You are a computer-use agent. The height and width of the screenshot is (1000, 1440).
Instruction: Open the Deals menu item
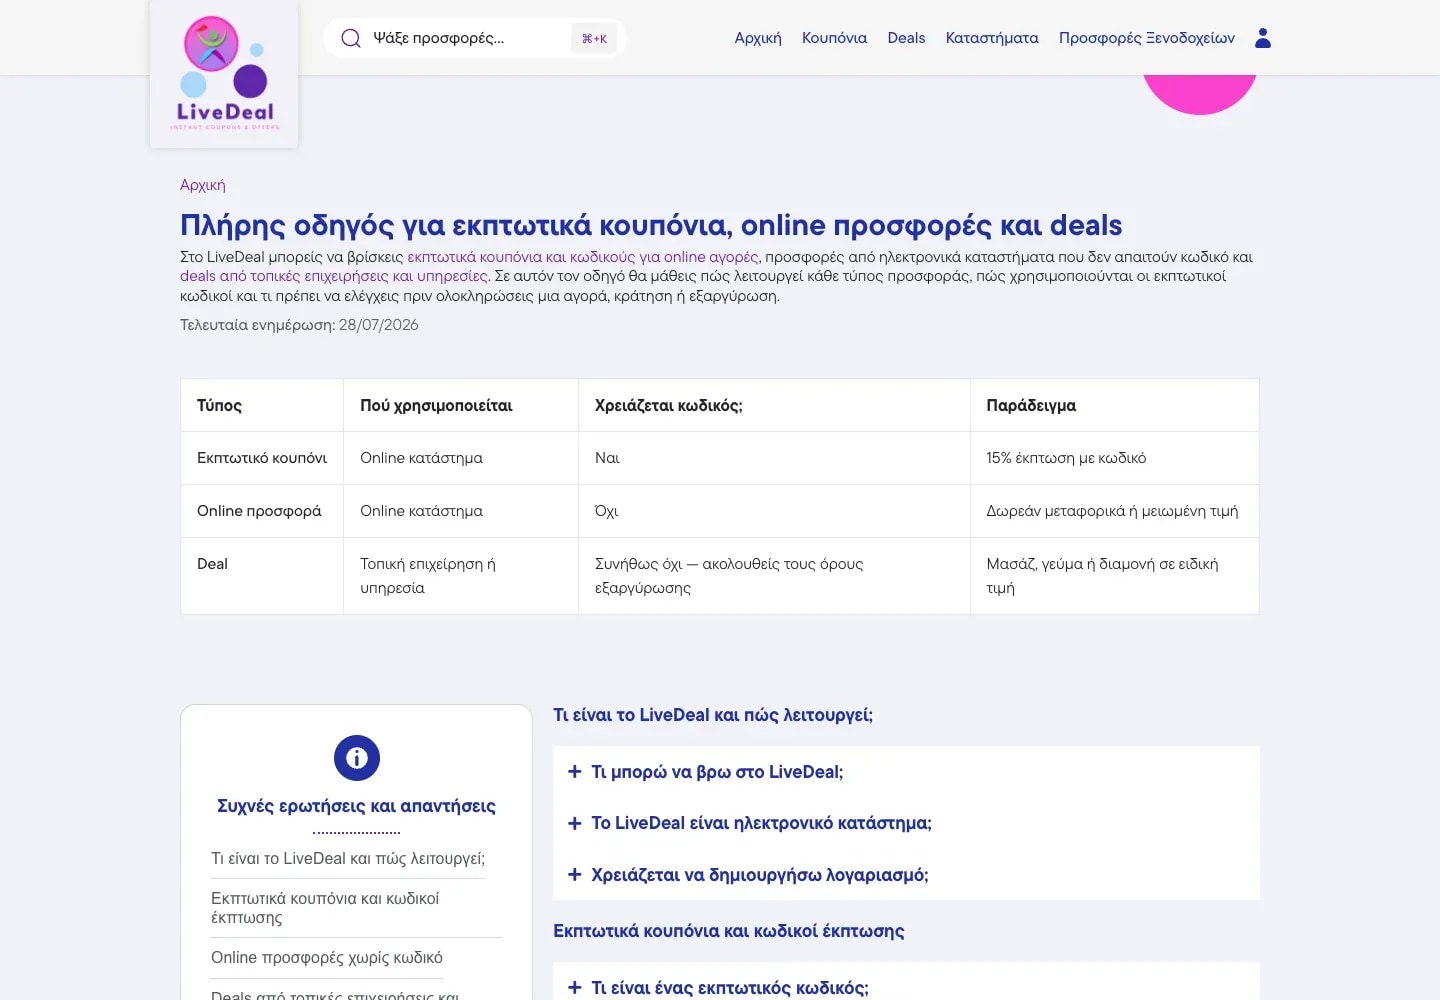pos(906,38)
